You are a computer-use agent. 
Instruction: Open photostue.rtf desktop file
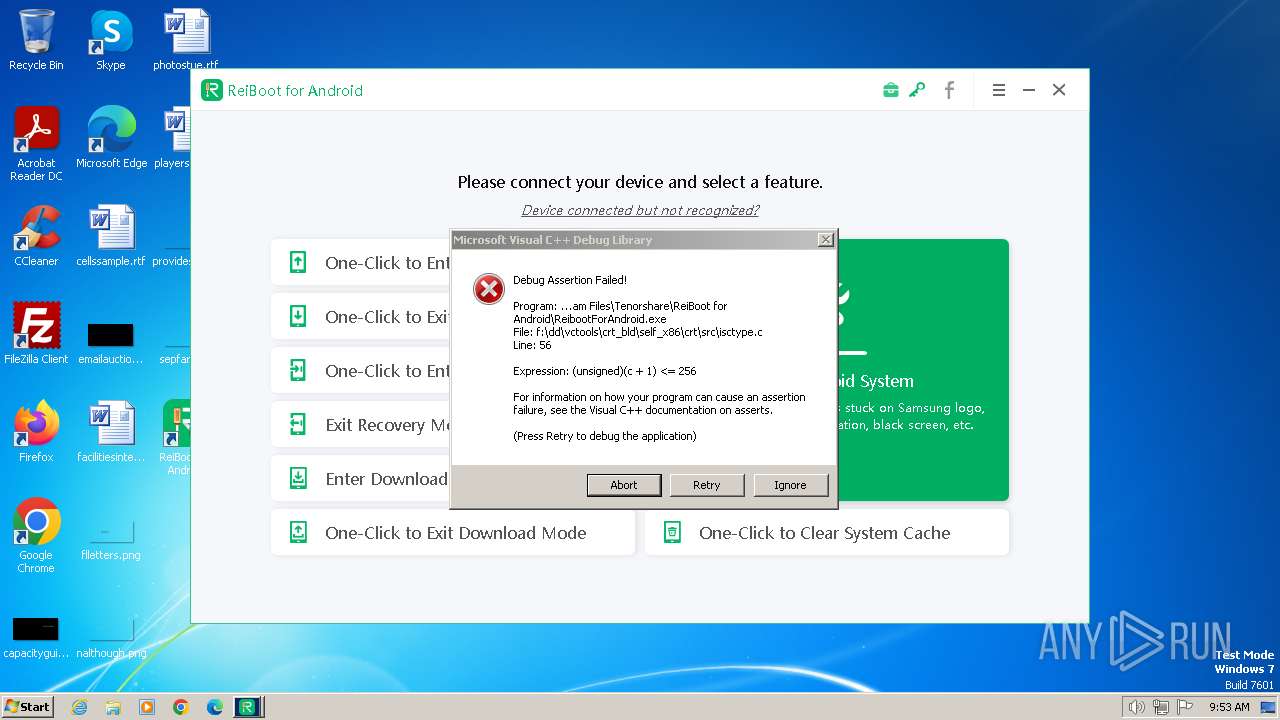[x=185, y=40]
